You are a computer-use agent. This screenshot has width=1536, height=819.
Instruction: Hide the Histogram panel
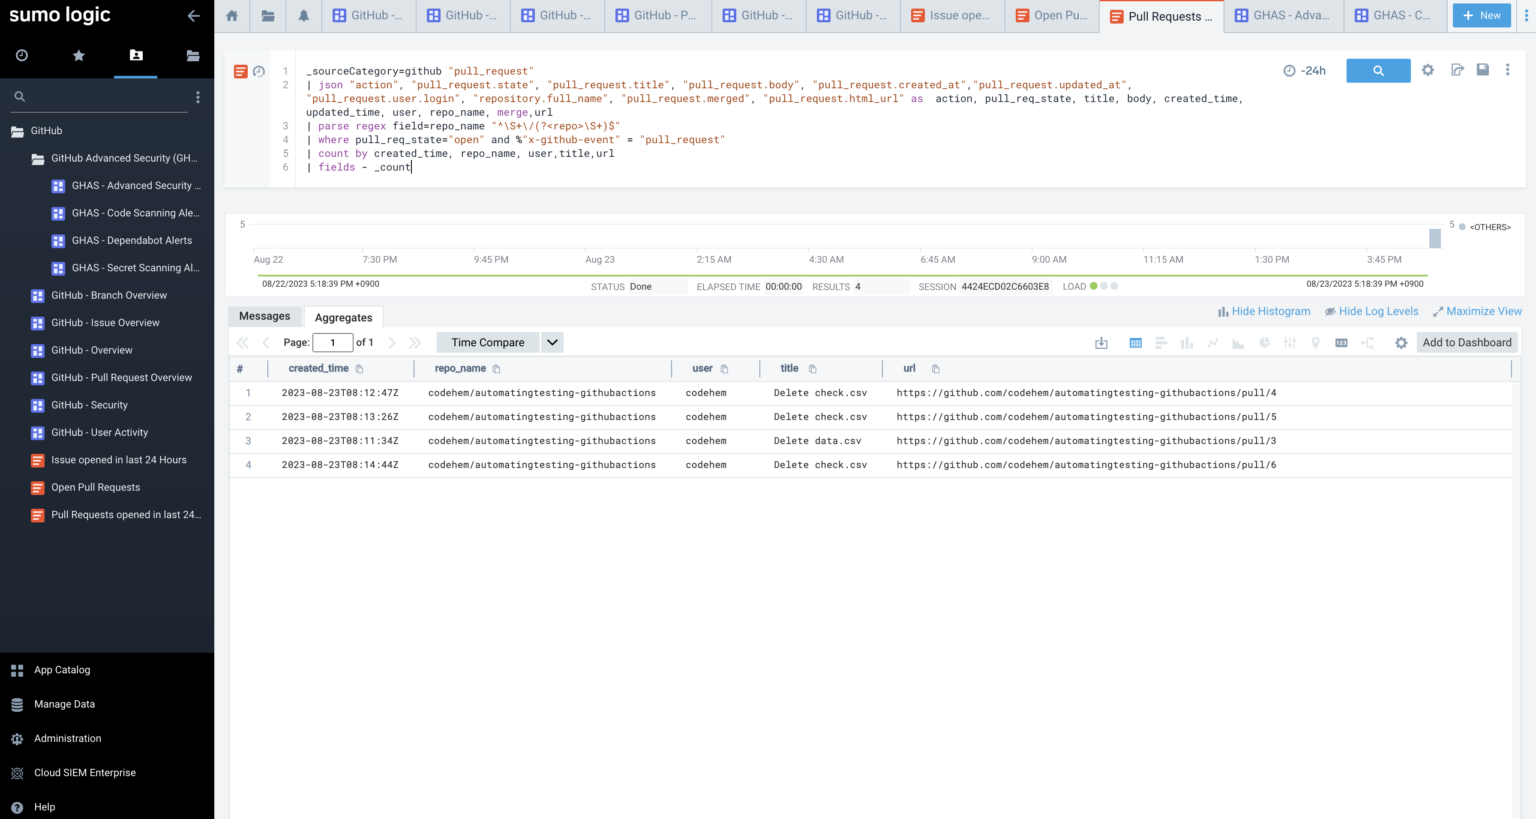tap(1263, 311)
